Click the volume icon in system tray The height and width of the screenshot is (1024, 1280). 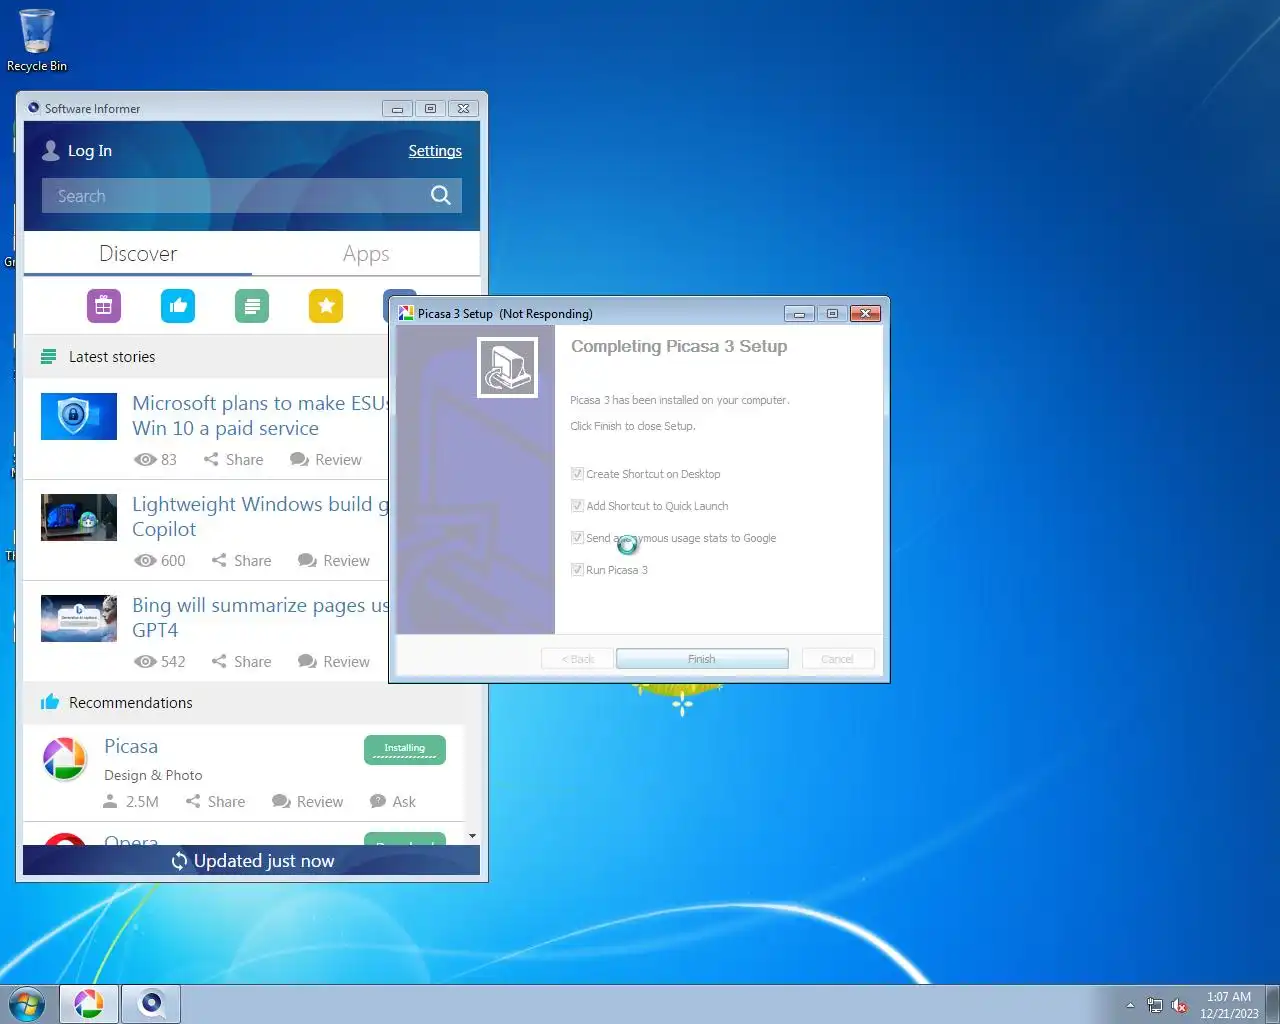tap(1180, 1006)
